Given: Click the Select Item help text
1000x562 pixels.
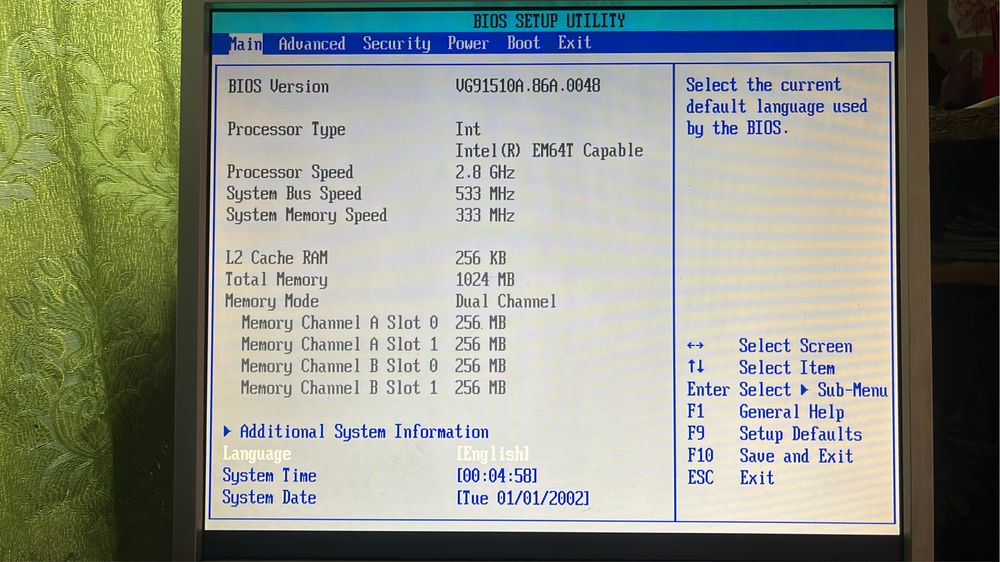Looking at the screenshot, I should pos(787,368).
